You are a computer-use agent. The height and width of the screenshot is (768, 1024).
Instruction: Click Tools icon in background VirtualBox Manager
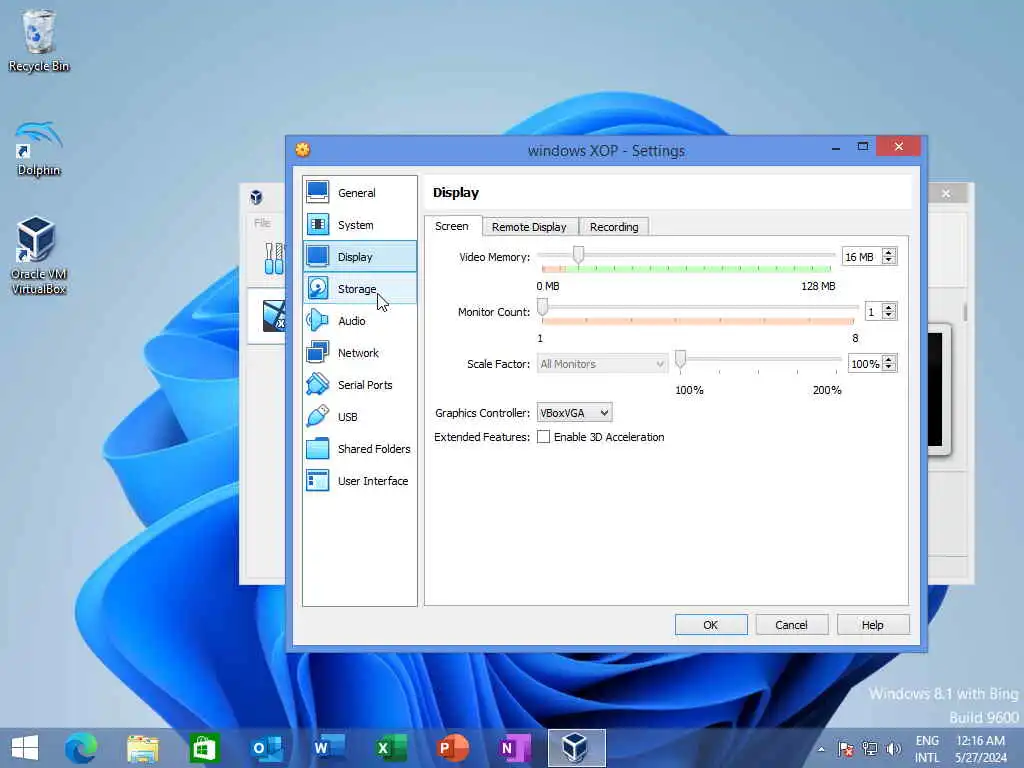pyautogui.click(x=274, y=259)
